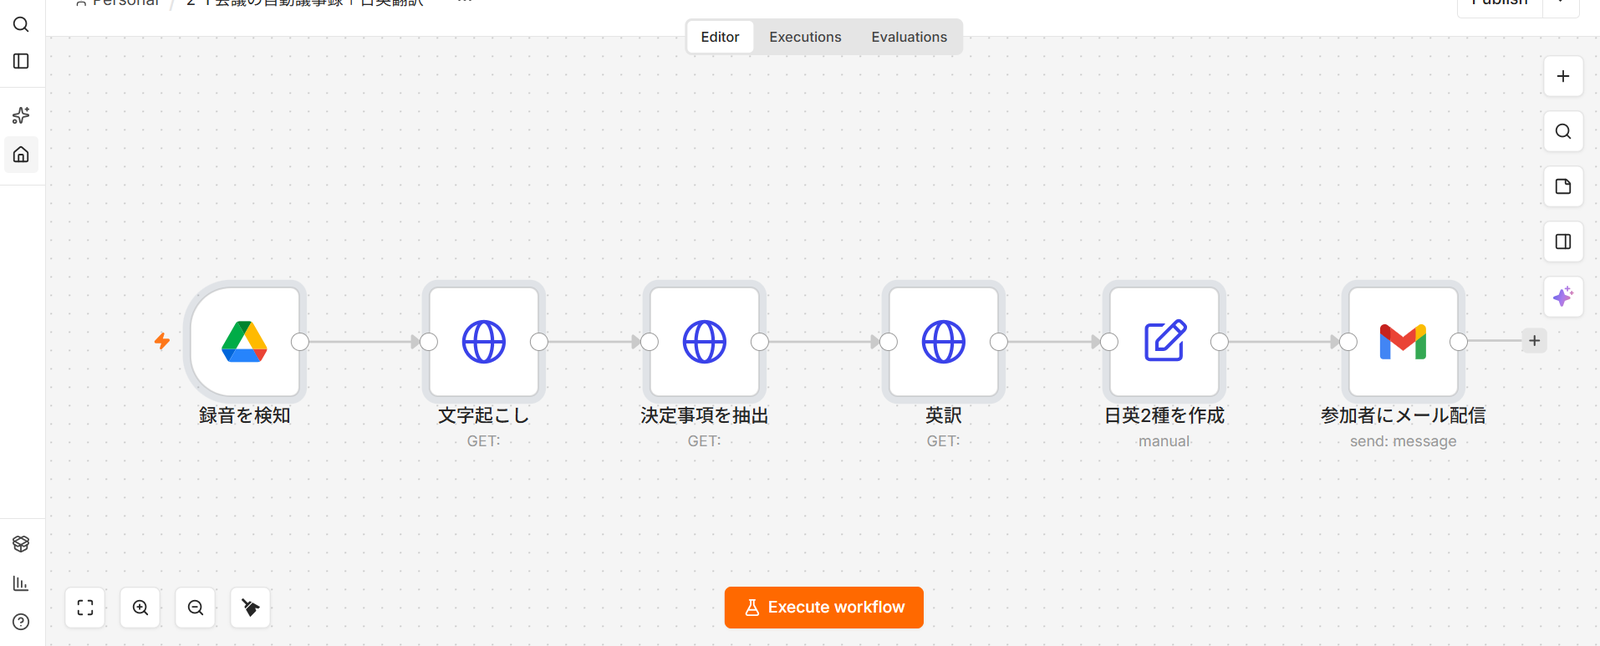Fit workflow to view with the frame icon
Screen dimensions: 1600x646
click(85, 608)
